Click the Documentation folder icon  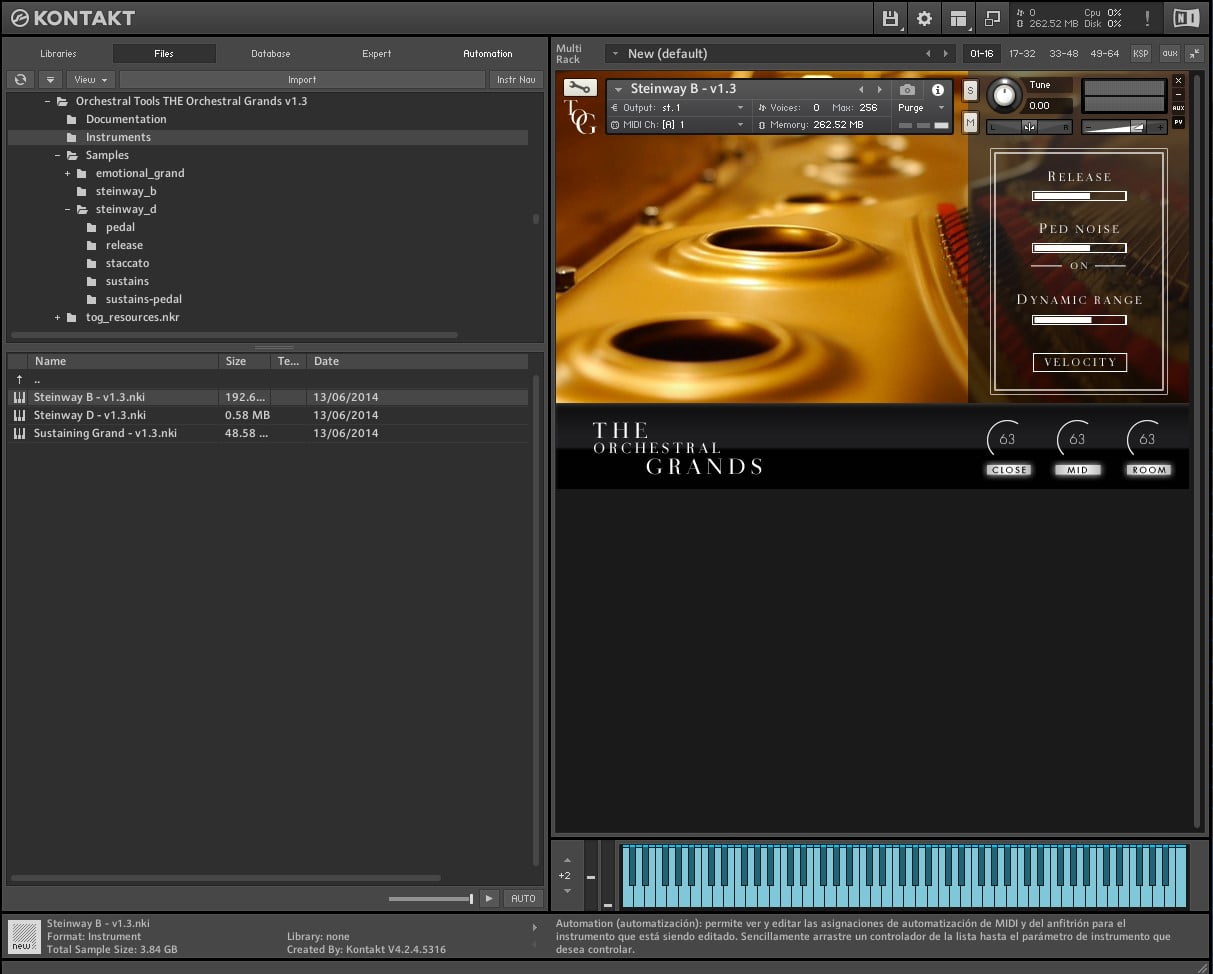[x=72, y=119]
